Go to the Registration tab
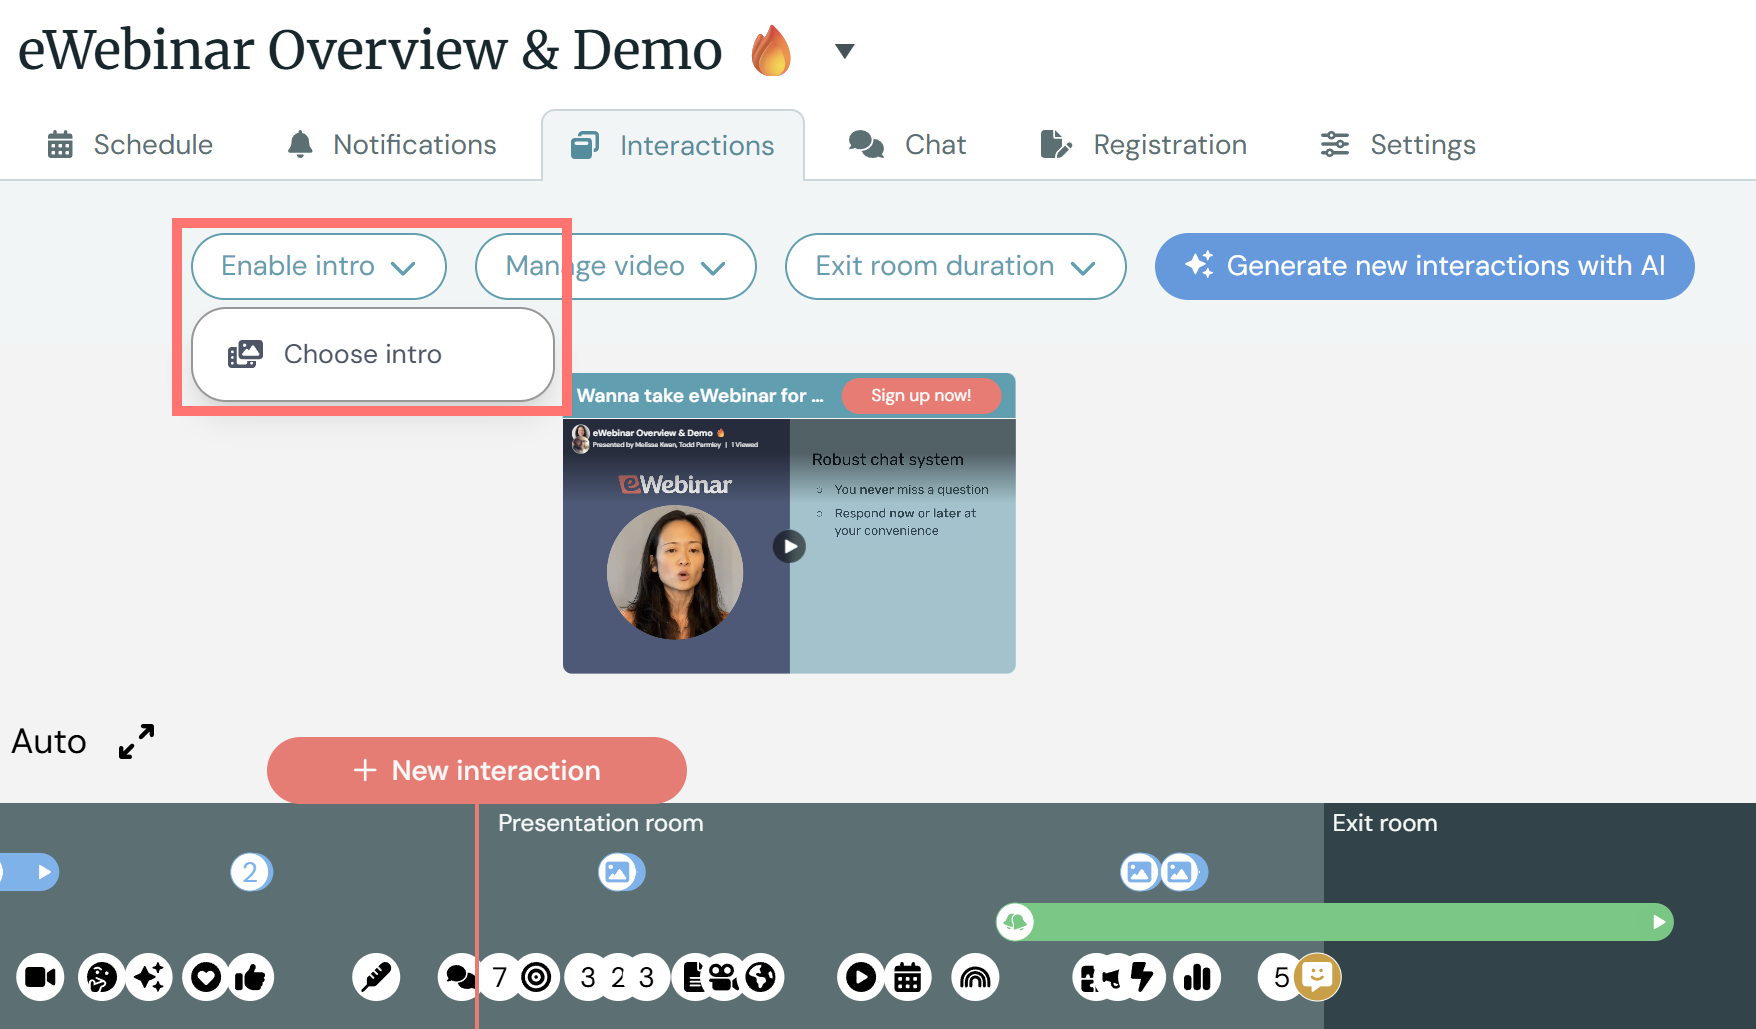This screenshot has height=1029, width=1756. pos(1143,145)
